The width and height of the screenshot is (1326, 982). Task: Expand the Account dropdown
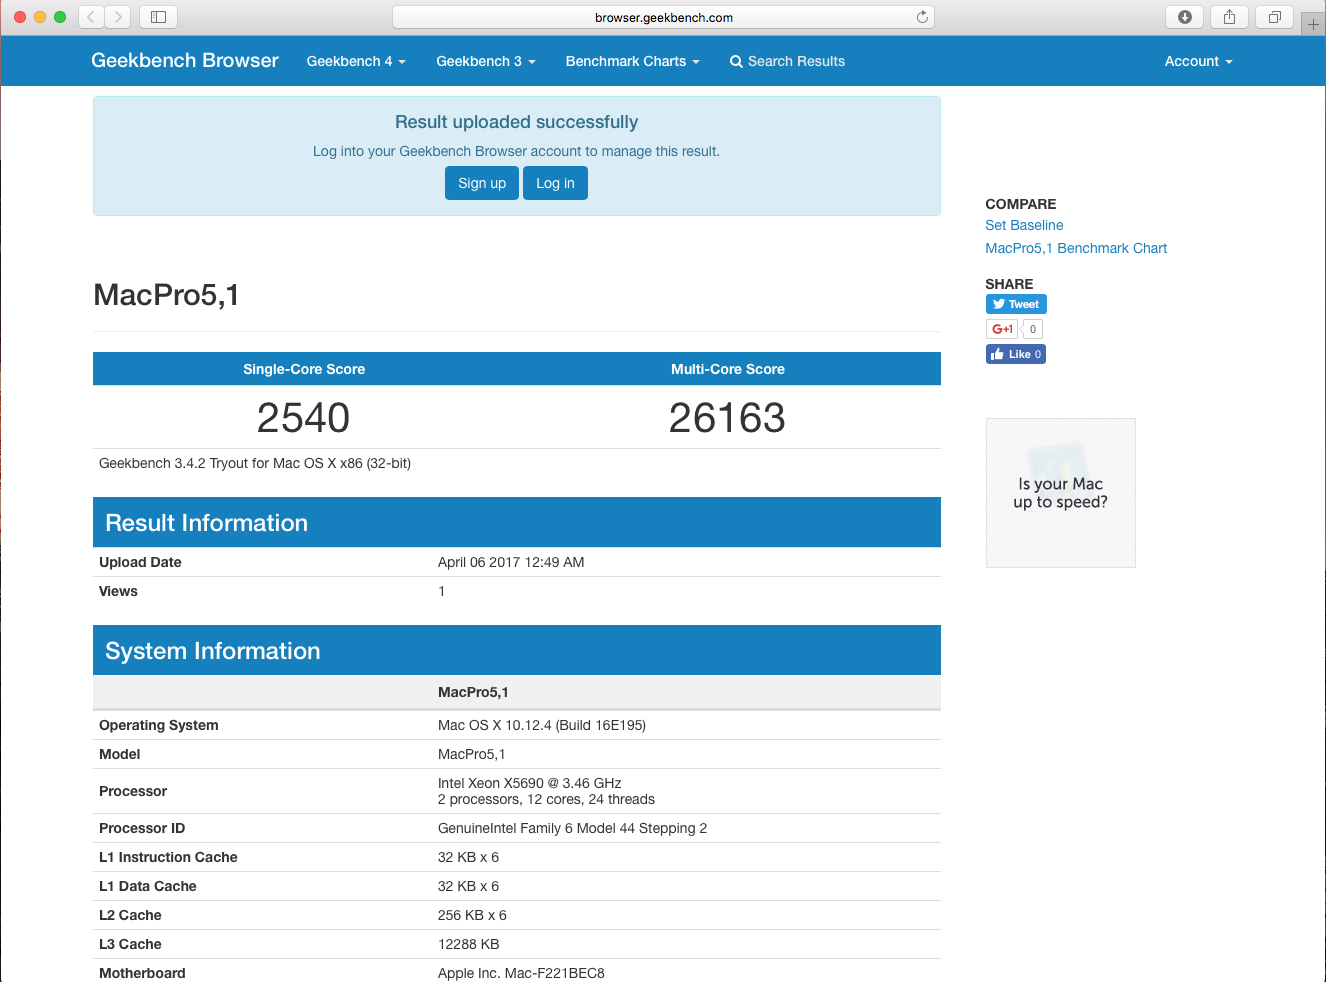1198,61
